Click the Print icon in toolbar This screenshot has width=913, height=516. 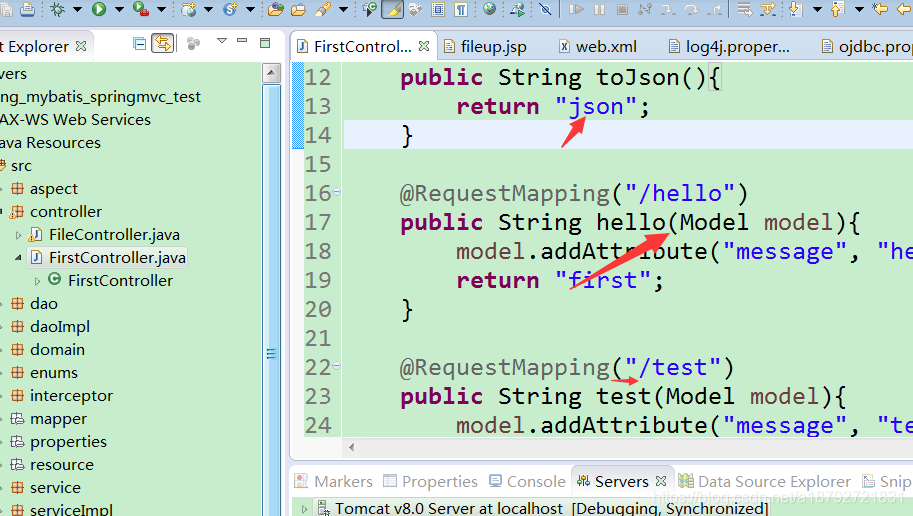(27, 9)
